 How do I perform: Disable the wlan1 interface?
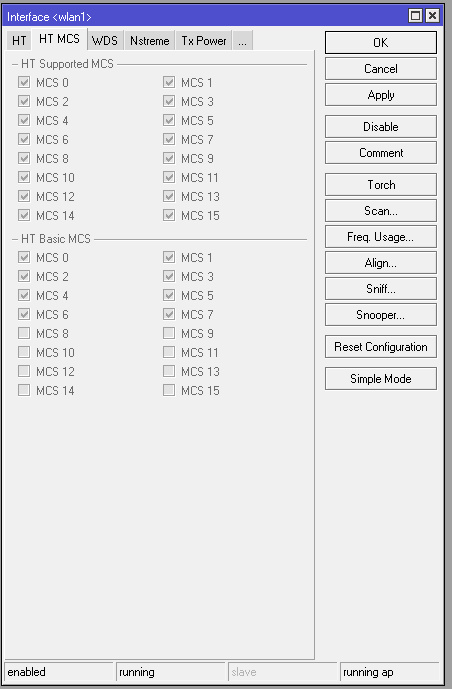pos(380,127)
